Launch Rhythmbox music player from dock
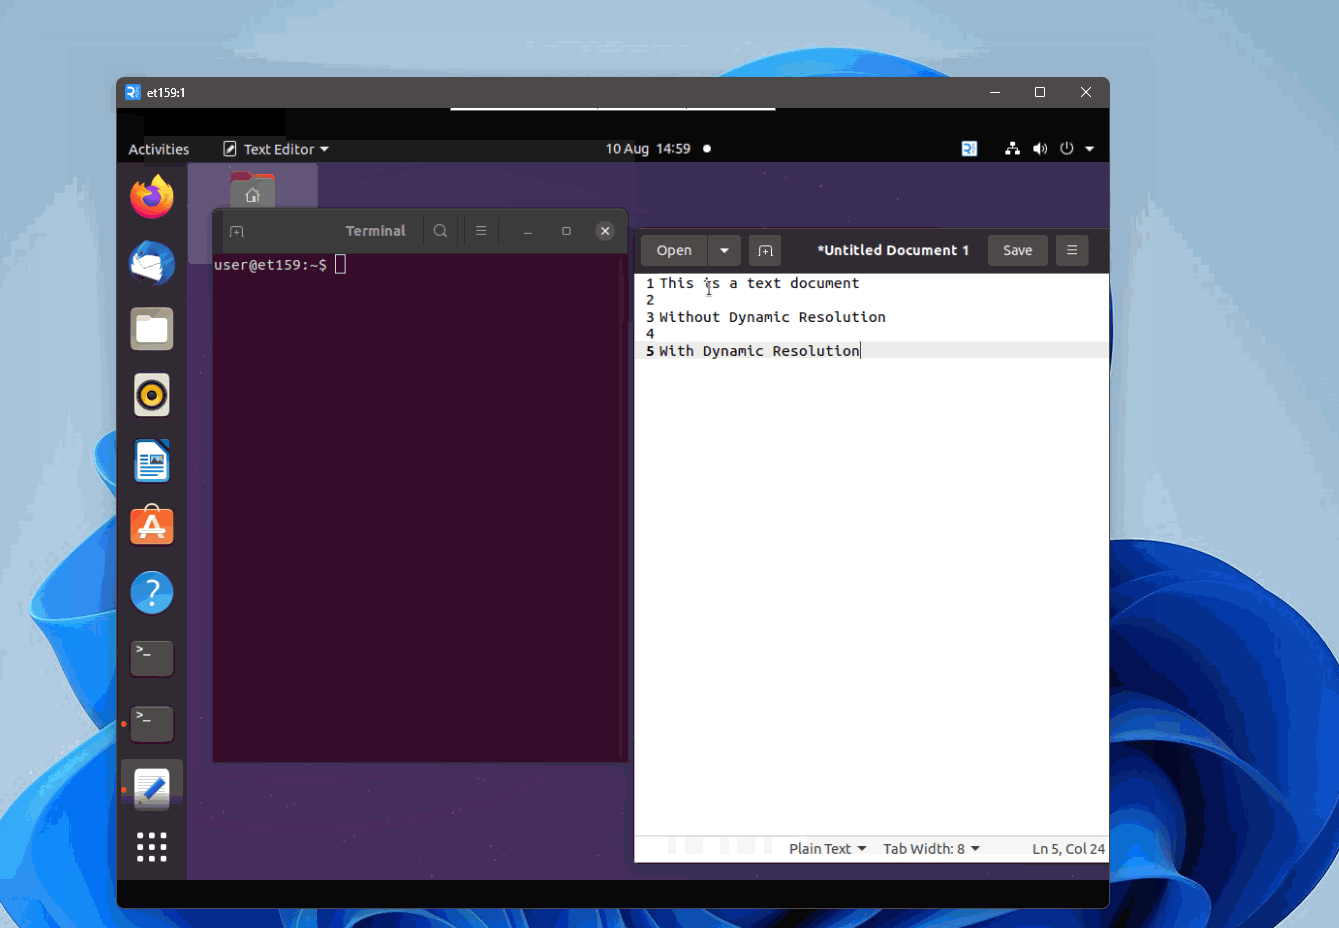The width and height of the screenshot is (1339, 928). tap(152, 395)
